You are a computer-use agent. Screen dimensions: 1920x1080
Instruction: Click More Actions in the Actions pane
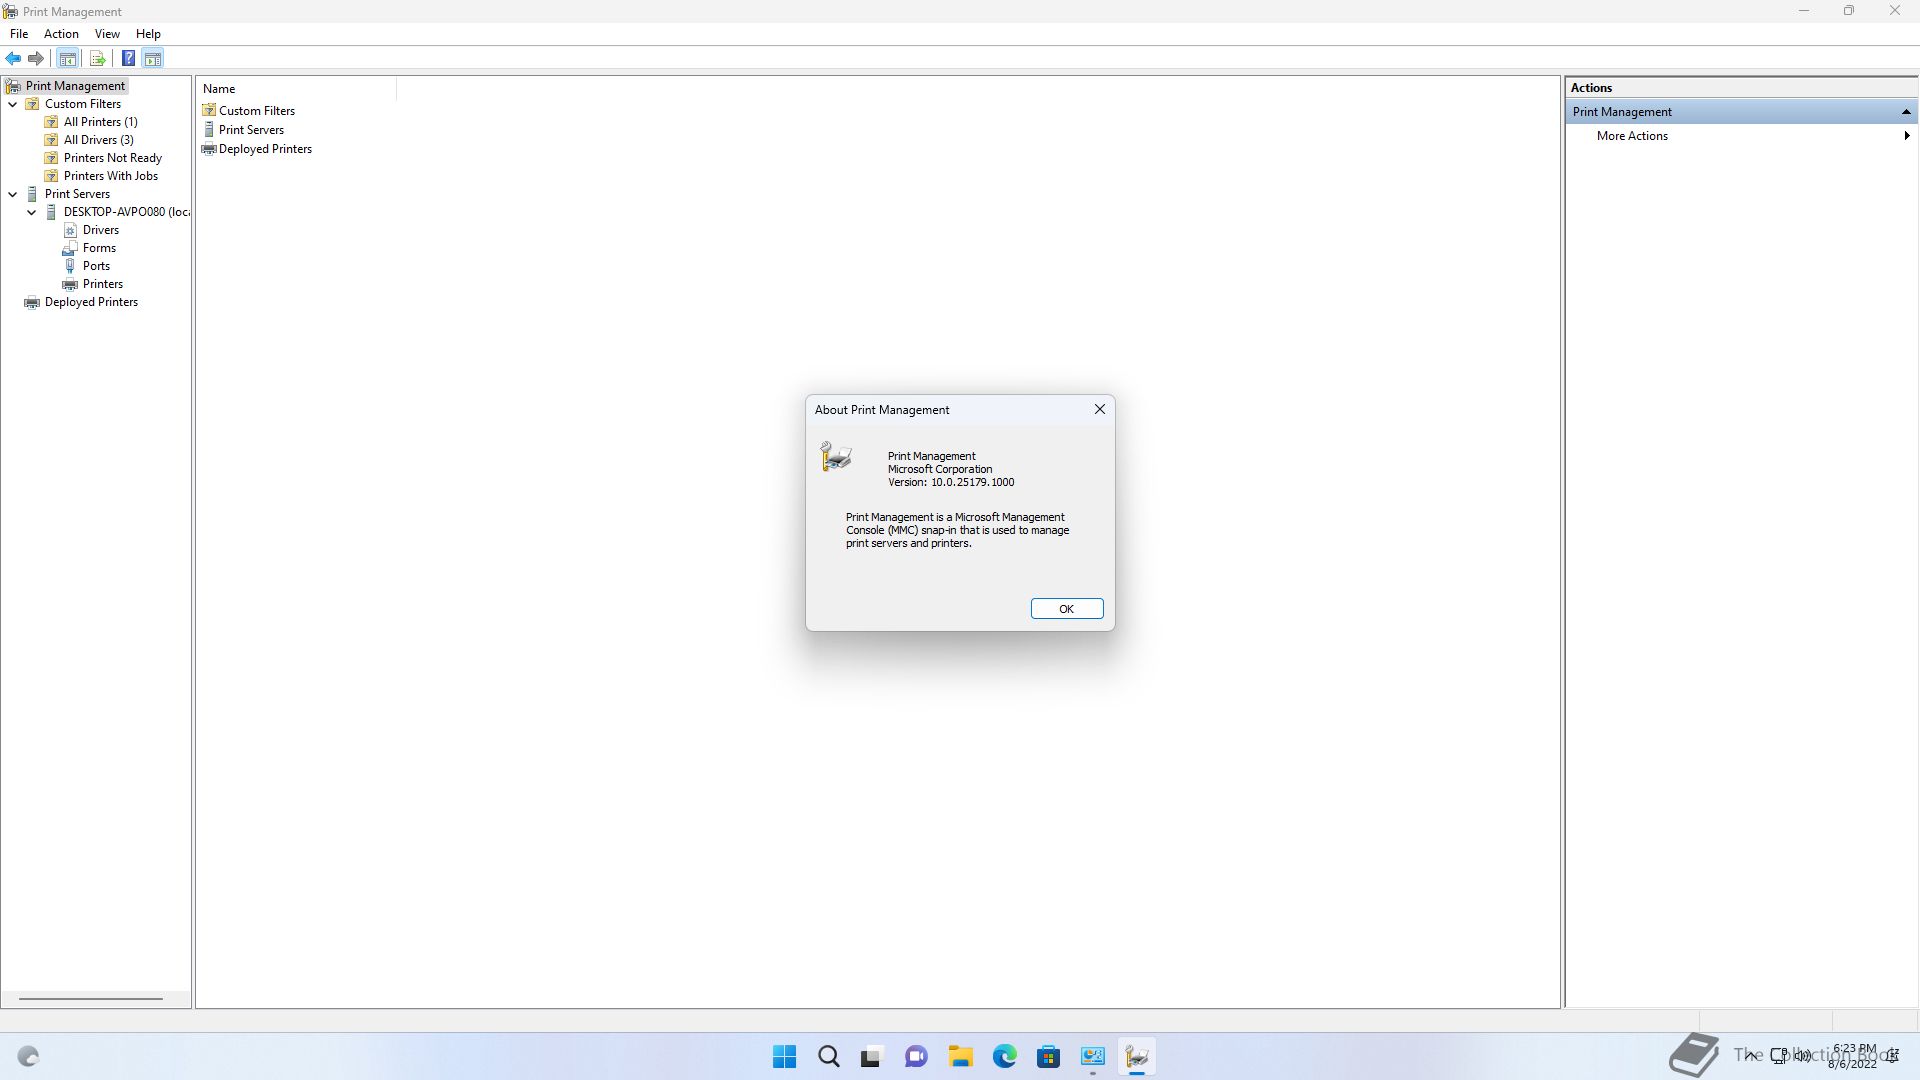1632,136
